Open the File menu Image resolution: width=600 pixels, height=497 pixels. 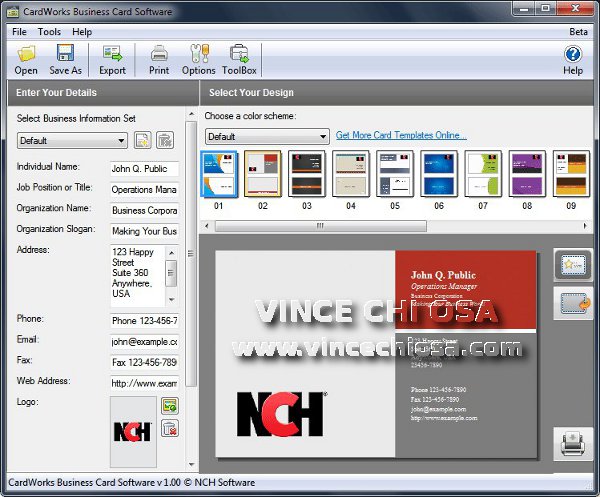tap(19, 32)
